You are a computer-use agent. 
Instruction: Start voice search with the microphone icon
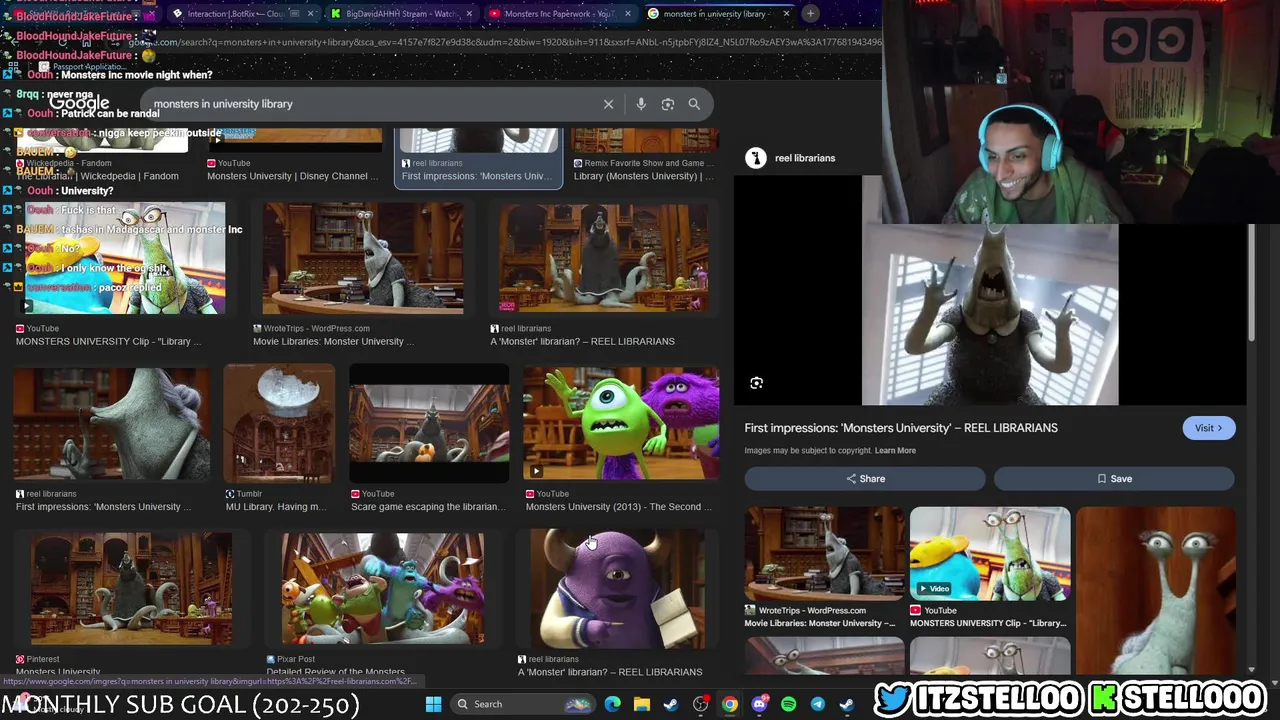(x=641, y=104)
